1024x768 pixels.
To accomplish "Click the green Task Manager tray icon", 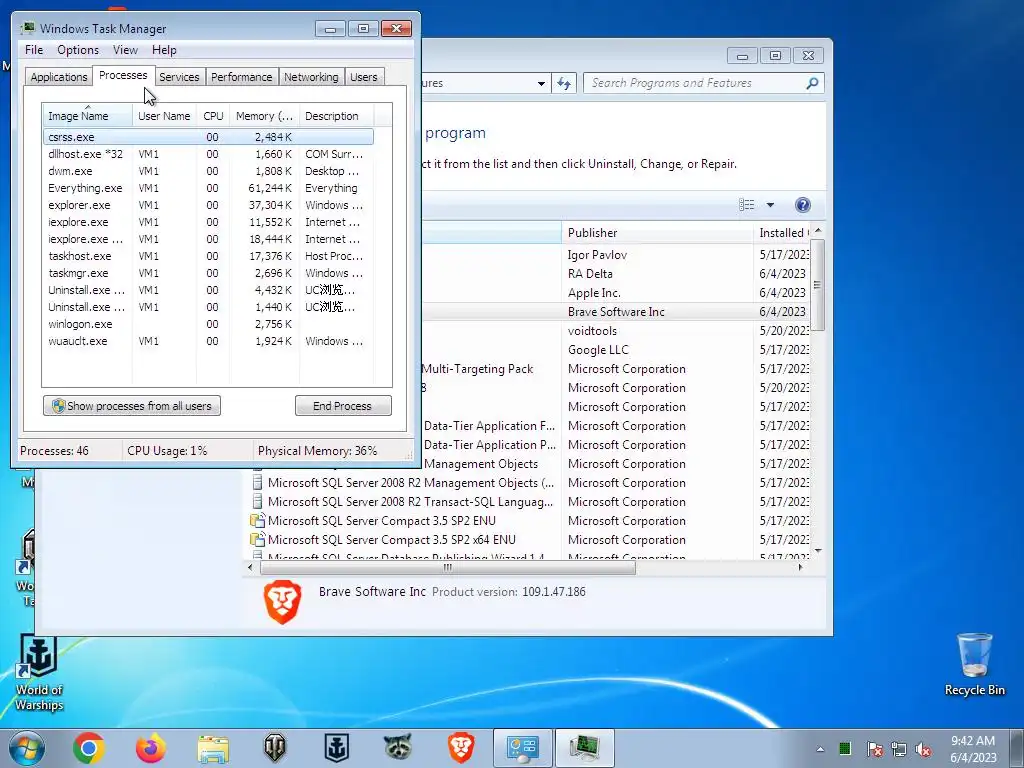I will (845, 748).
